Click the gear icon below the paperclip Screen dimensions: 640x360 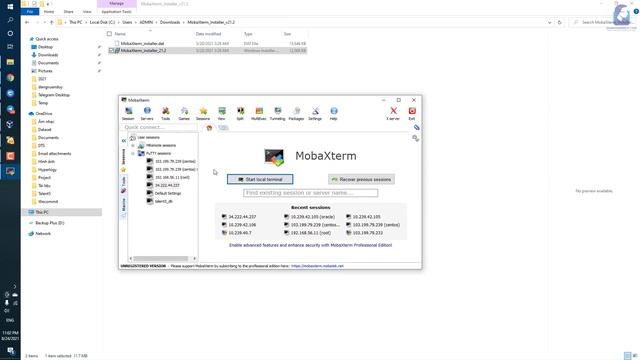[416, 138]
